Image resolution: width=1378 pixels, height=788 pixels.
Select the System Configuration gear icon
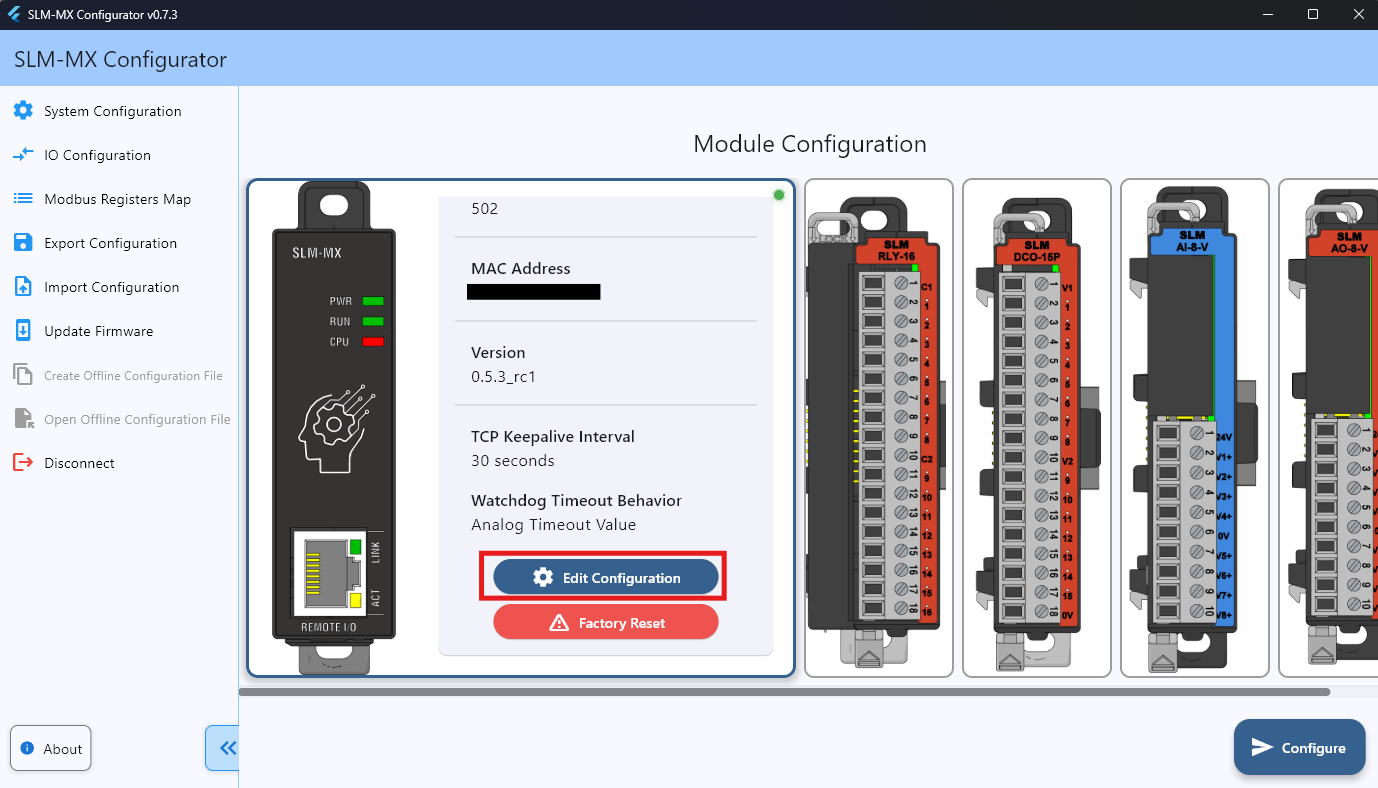(x=23, y=110)
